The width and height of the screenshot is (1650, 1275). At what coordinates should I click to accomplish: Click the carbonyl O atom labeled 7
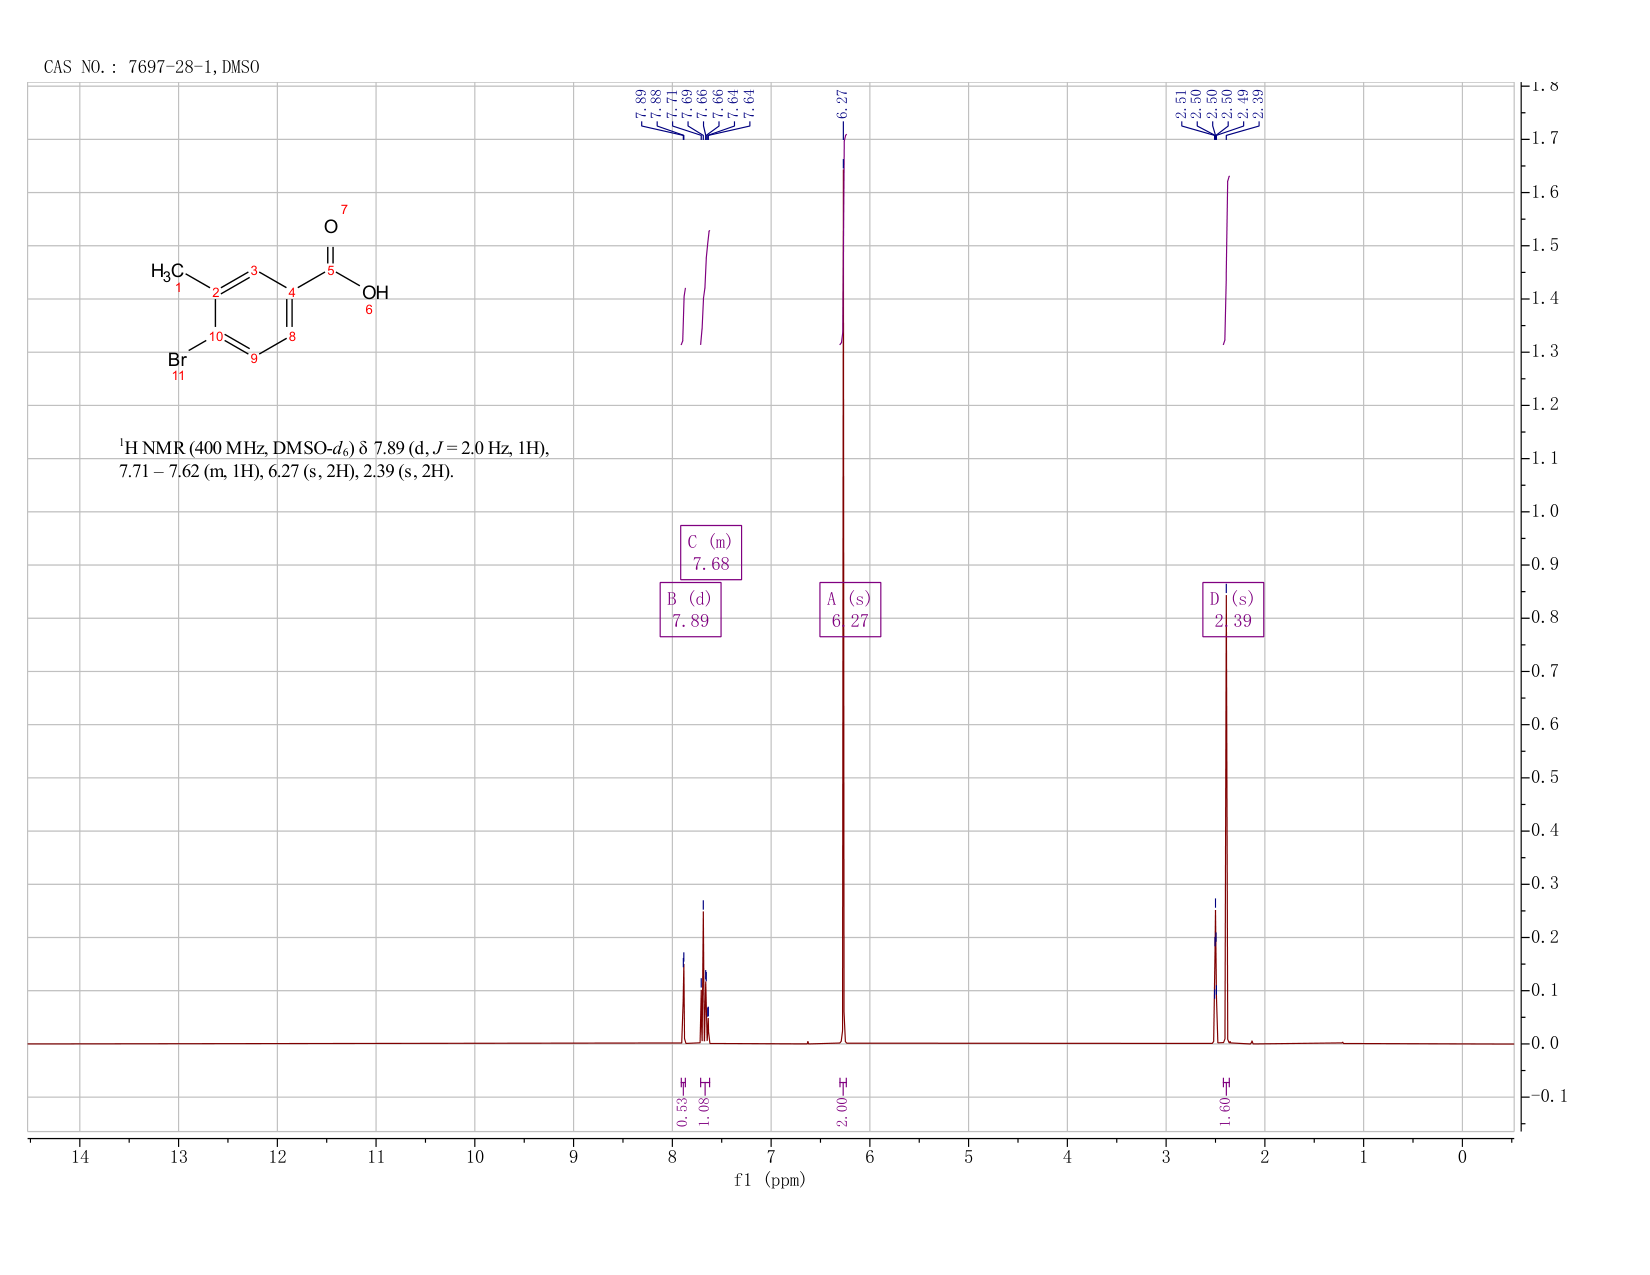coord(331,227)
